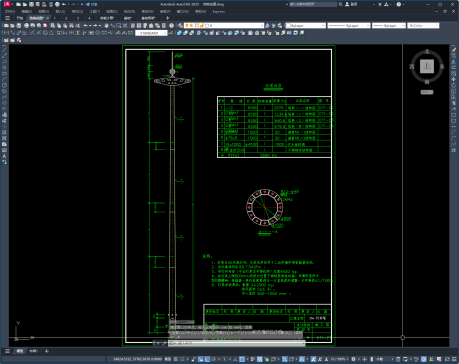Click the plus button to add a layout
459x364 pixels.
coord(47,351)
